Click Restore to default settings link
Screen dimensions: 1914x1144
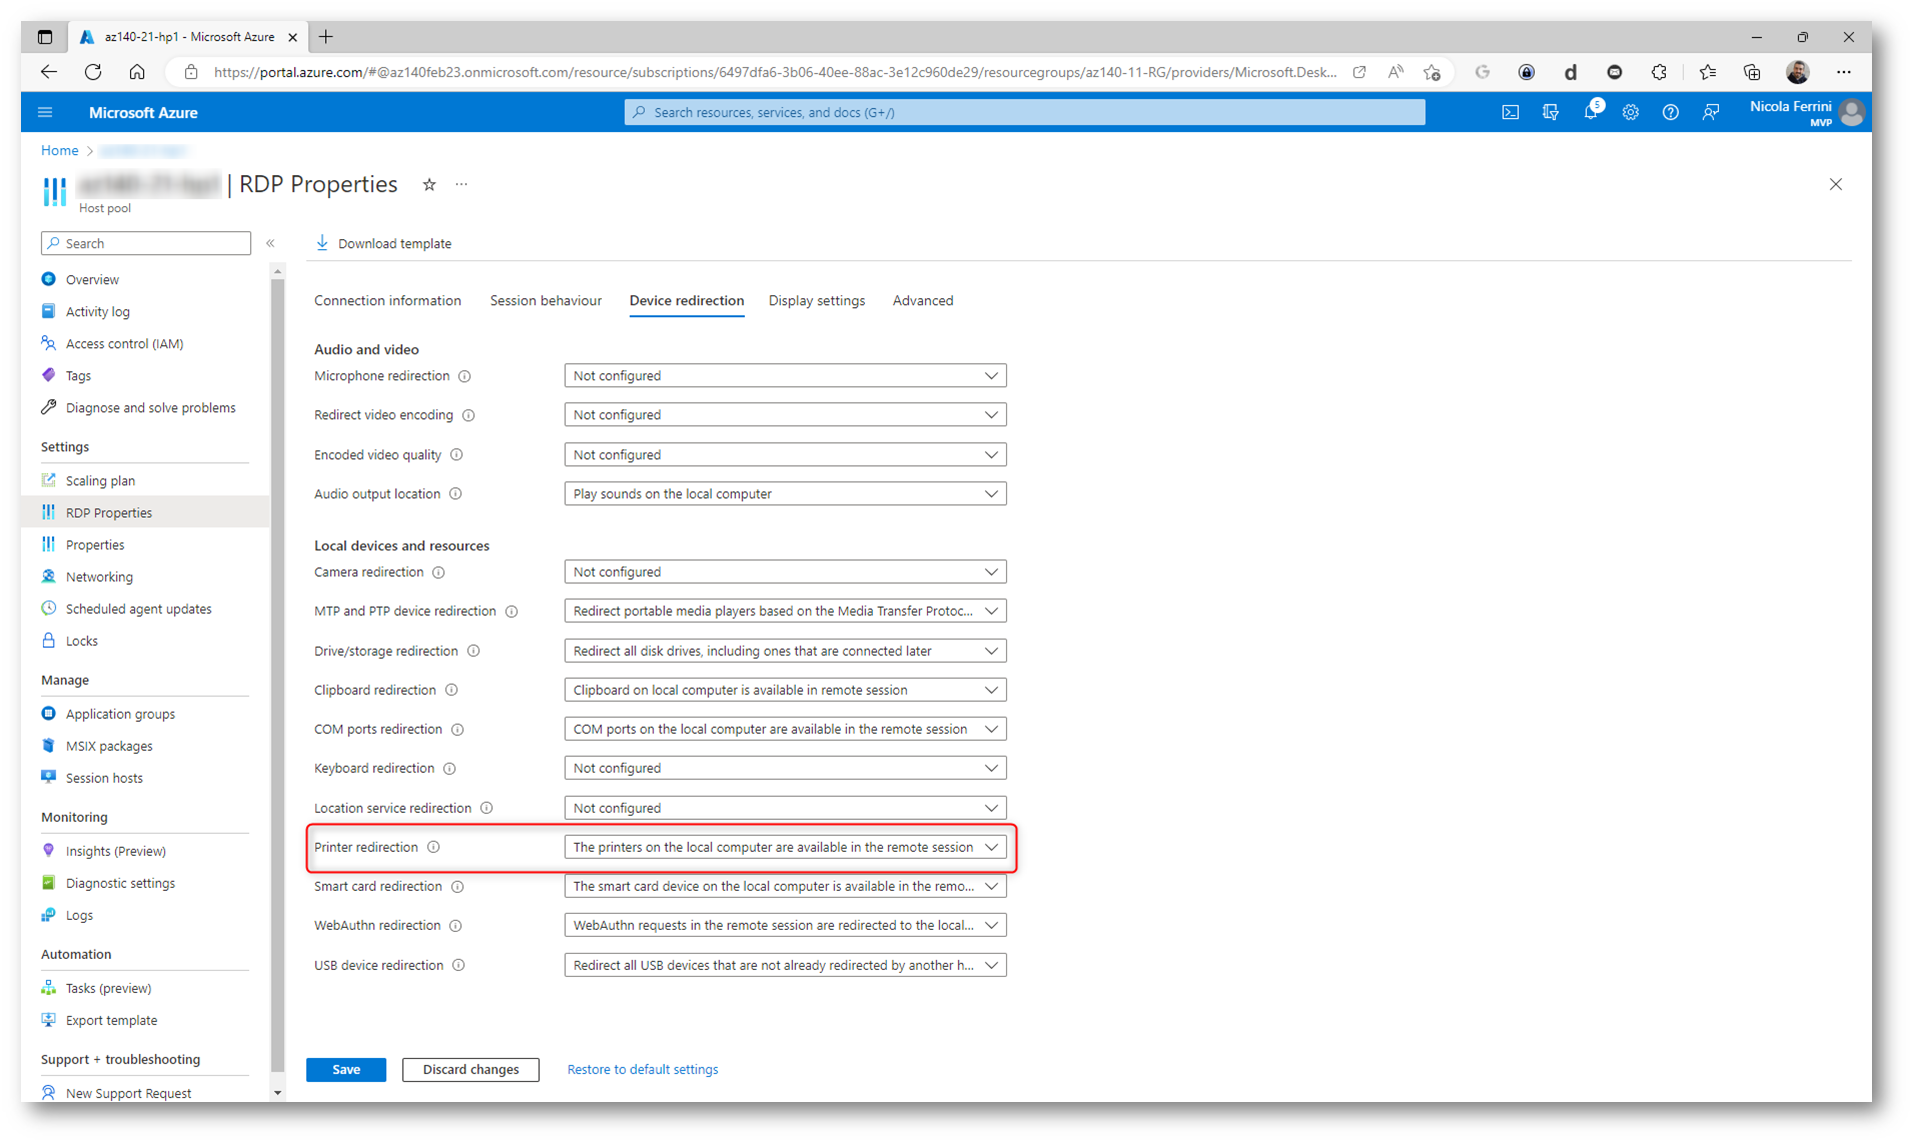click(x=643, y=1069)
